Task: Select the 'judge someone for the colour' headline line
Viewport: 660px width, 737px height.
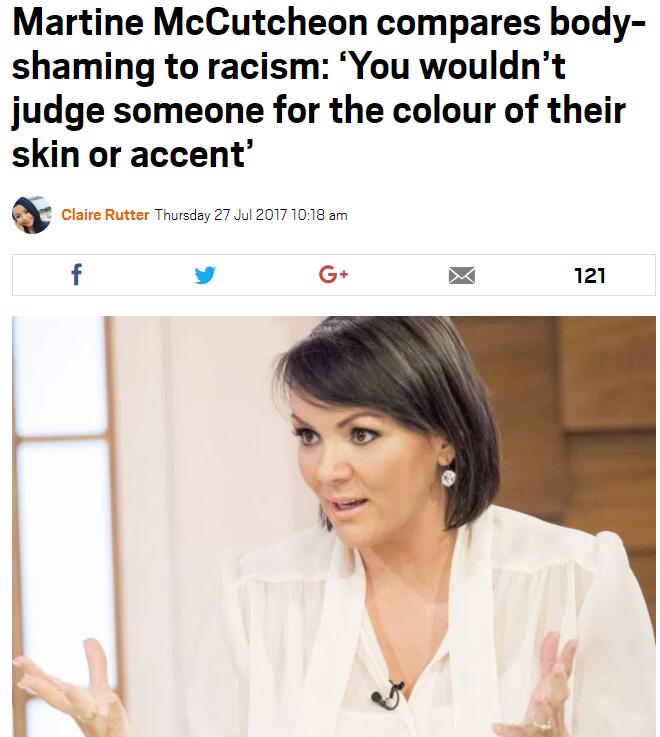Action: pyautogui.click(x=318, y=111)
